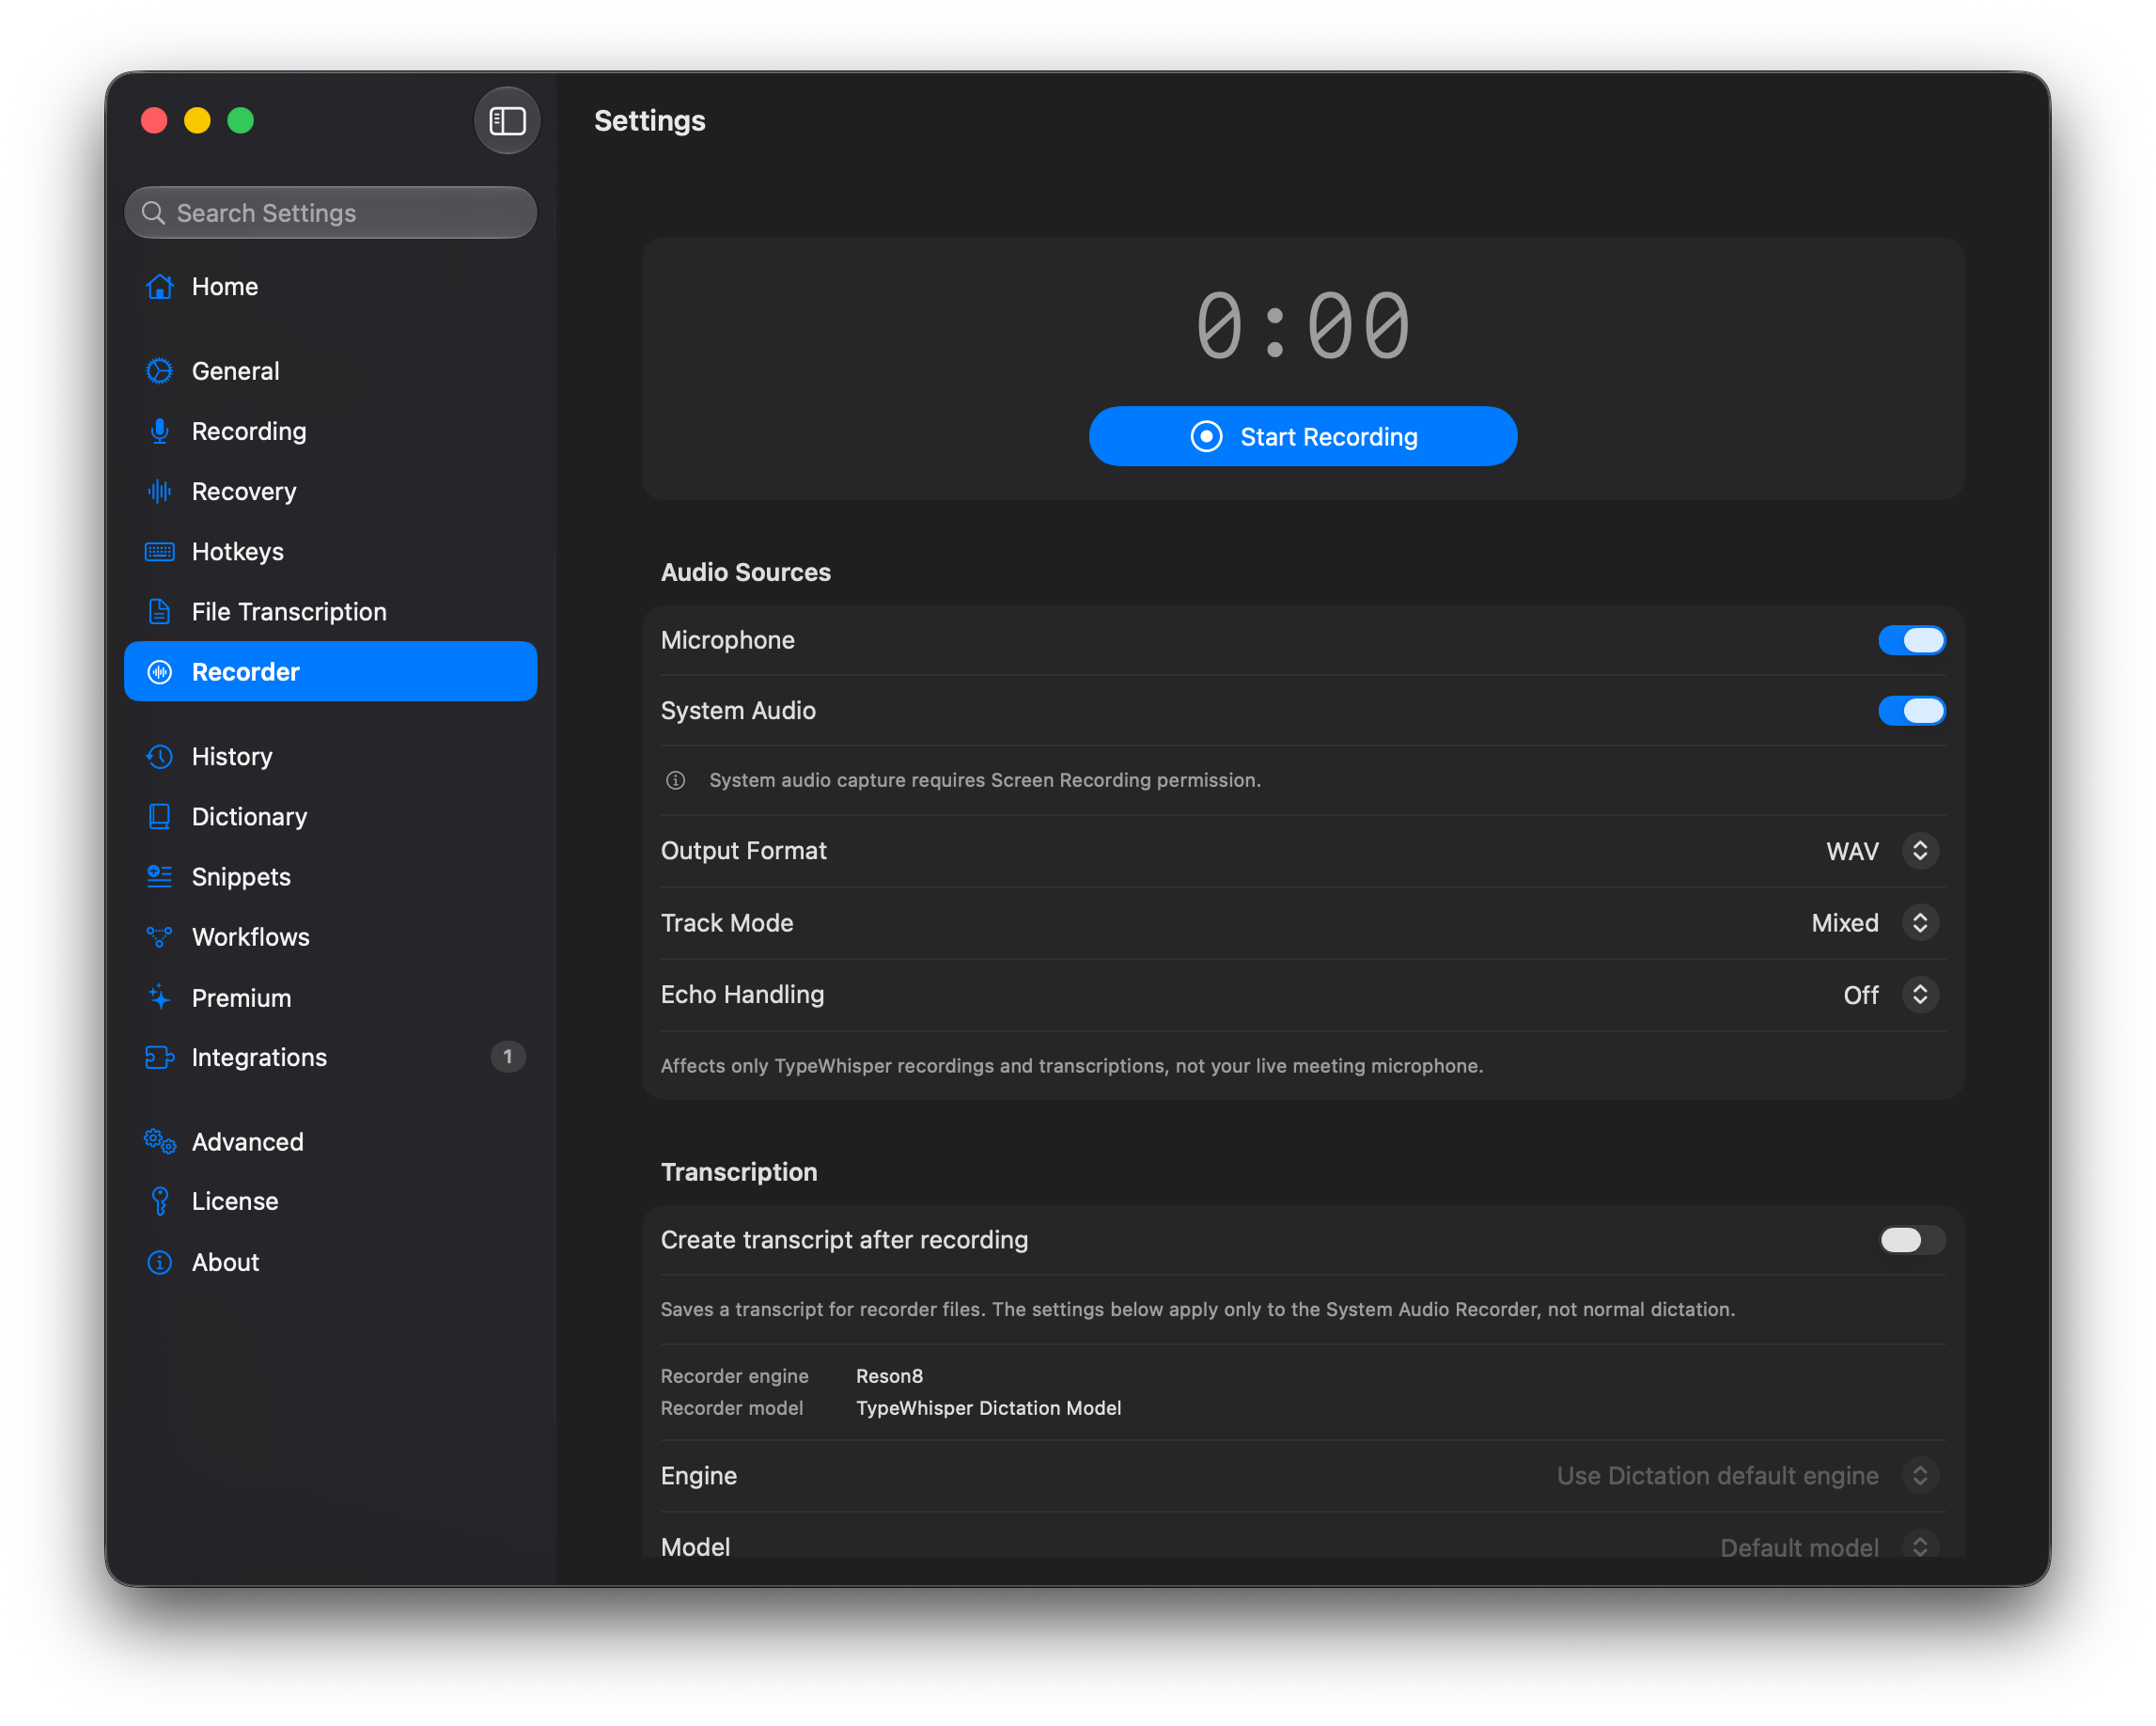
Task: Go to Home in the sidebar
Action: click(x=330, y=287)
